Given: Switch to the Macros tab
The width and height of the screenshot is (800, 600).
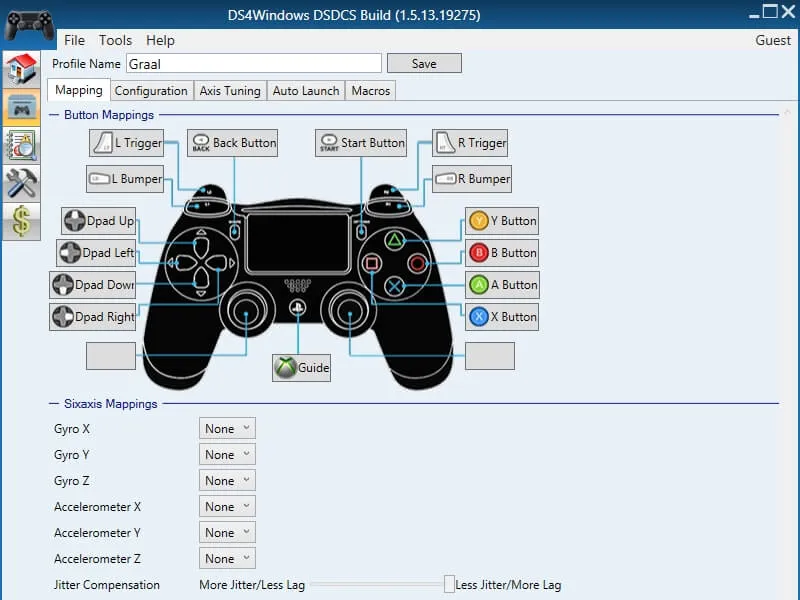Looking at the screenshot, I should 370,90.
